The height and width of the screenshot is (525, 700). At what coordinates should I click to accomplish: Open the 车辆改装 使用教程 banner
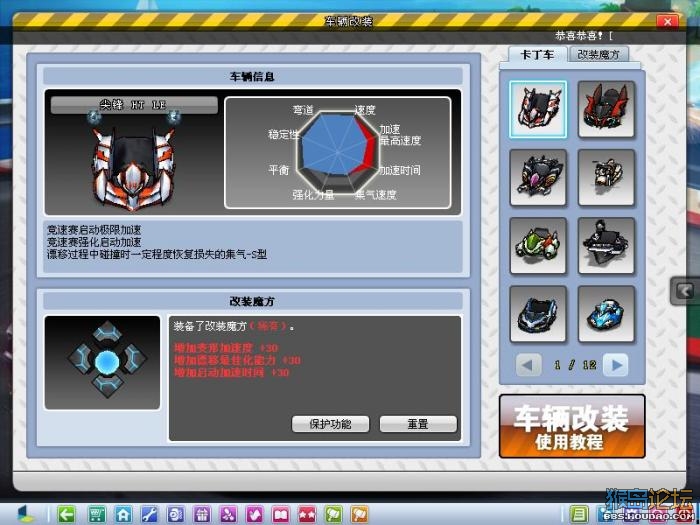tap(572, 426)
